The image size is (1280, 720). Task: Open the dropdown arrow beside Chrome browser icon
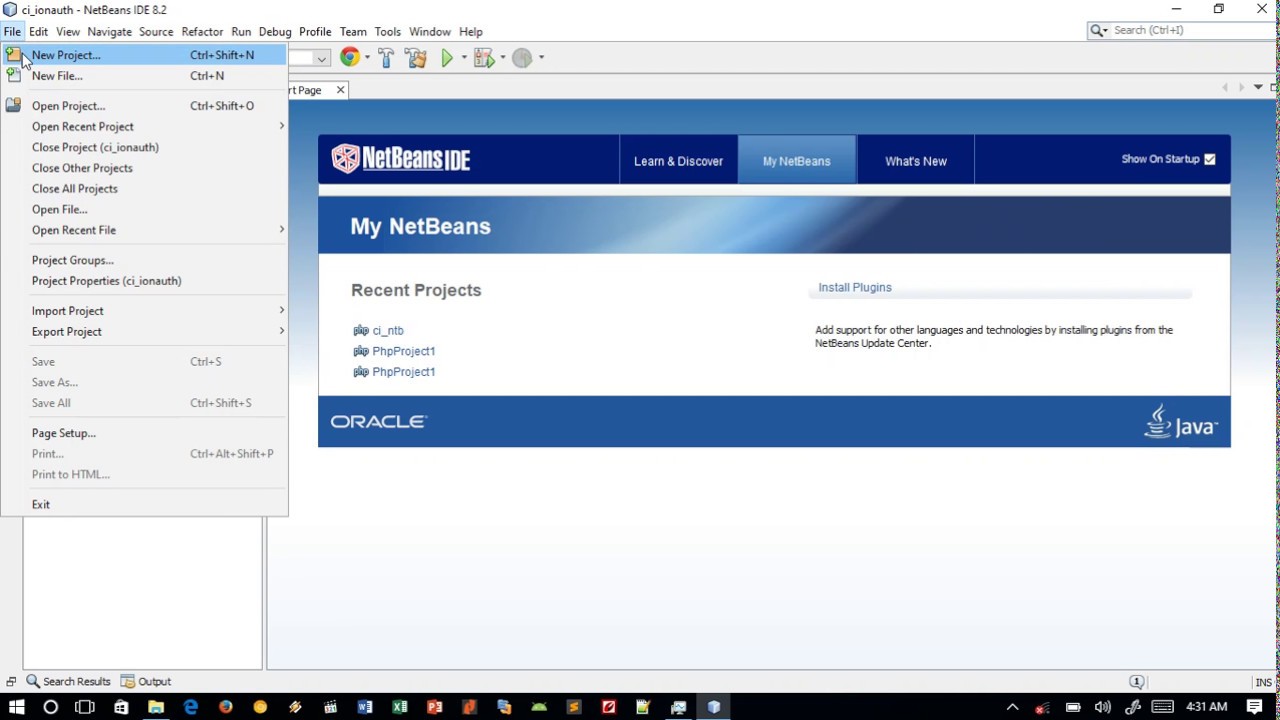367,58
